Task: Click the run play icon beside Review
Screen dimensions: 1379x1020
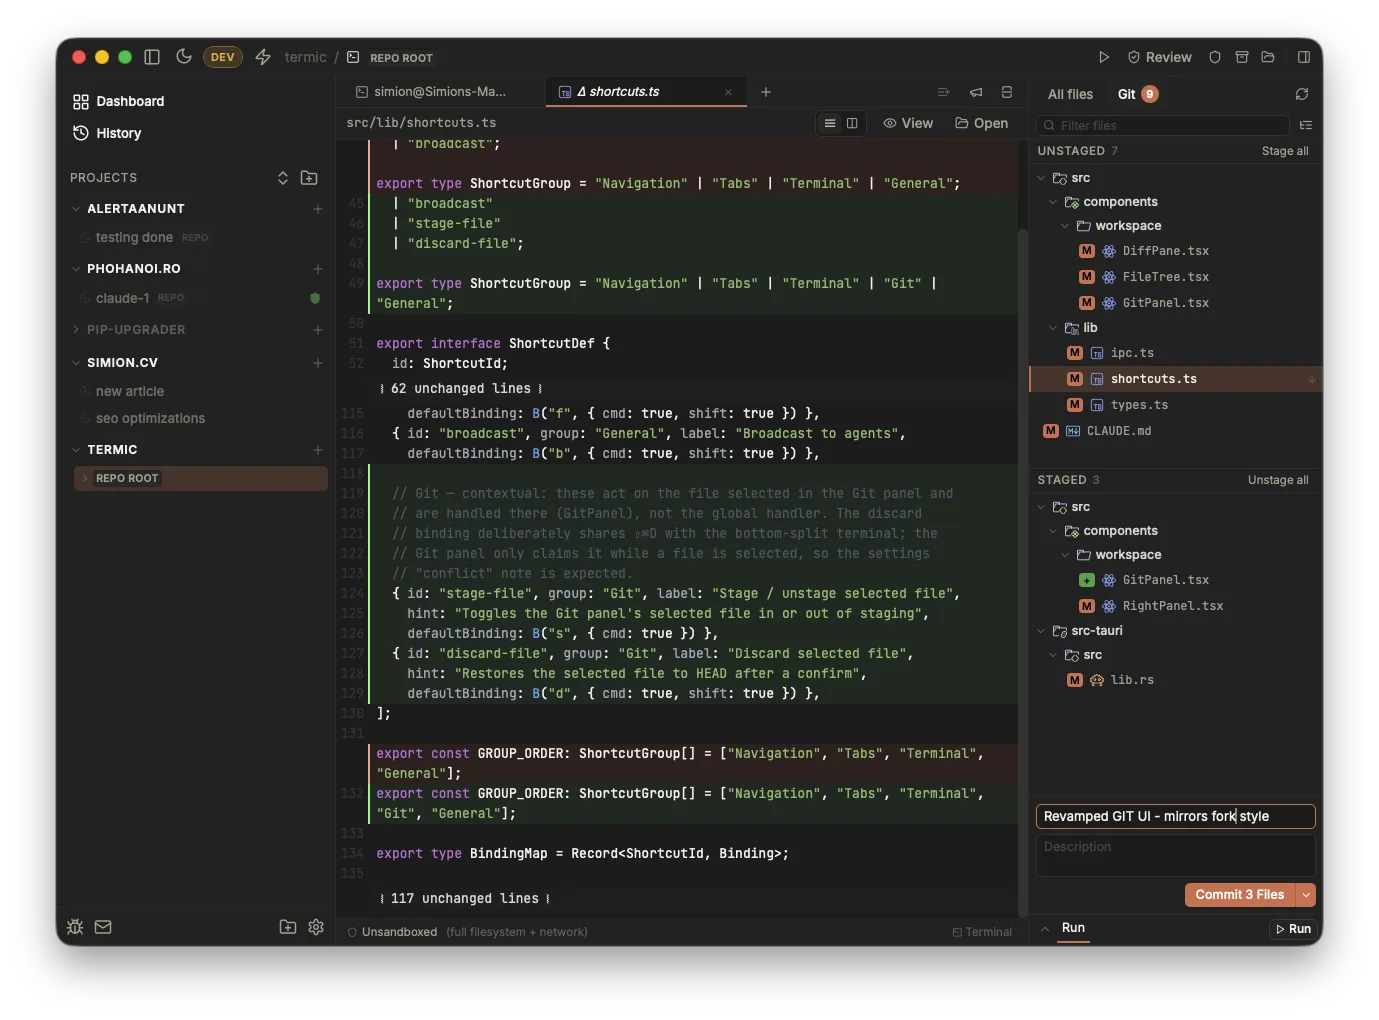Action: coord(1104,57)
